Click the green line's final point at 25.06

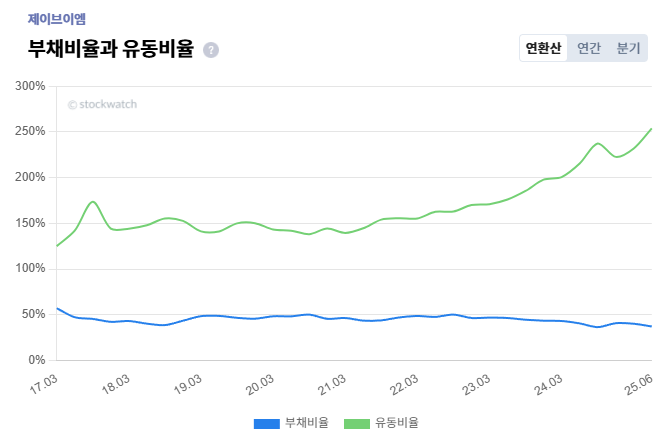(652, 128)
